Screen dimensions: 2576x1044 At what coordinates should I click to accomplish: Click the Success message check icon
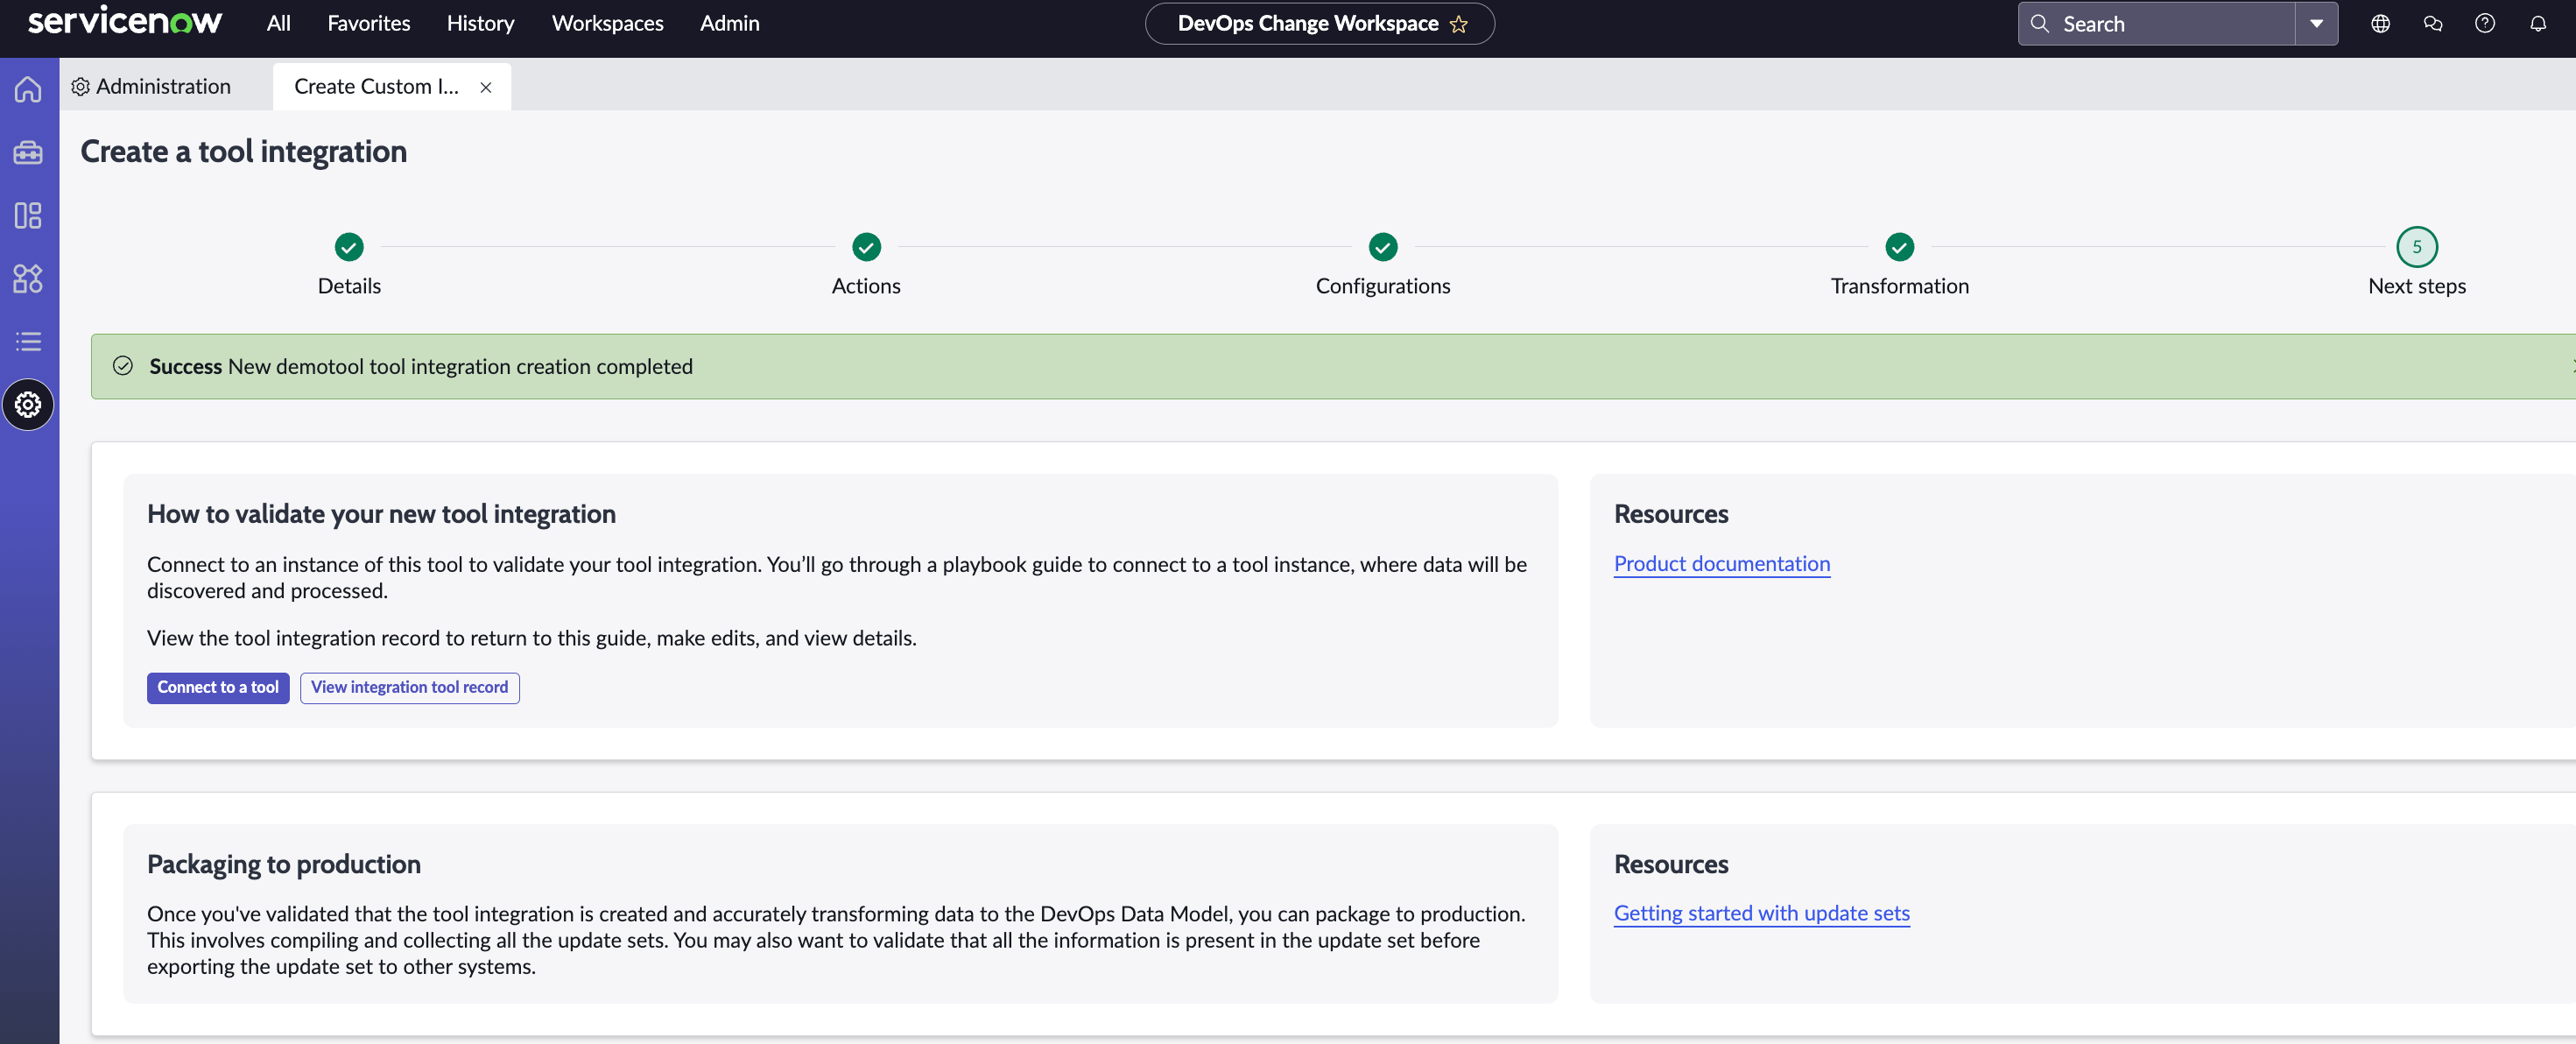point(123,366)
